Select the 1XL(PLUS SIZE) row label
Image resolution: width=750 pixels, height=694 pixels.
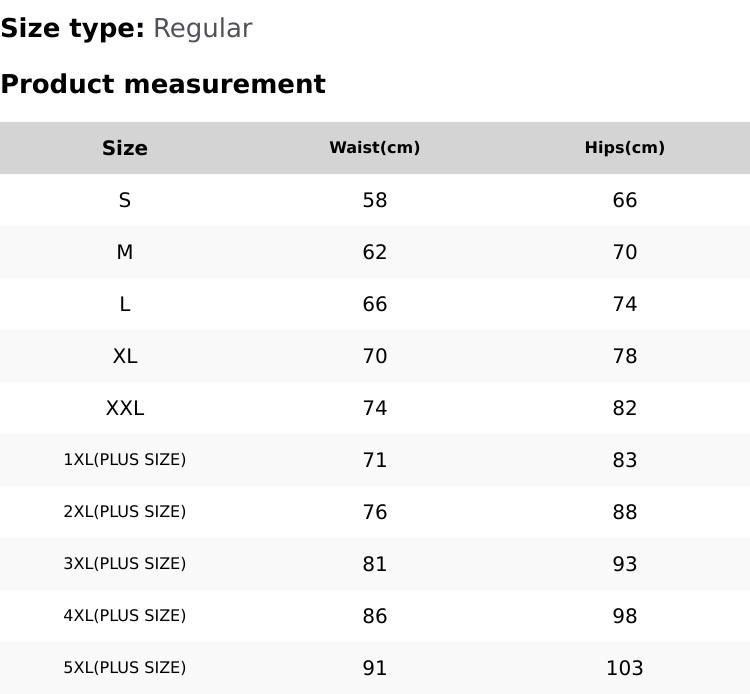coord(125,460)
